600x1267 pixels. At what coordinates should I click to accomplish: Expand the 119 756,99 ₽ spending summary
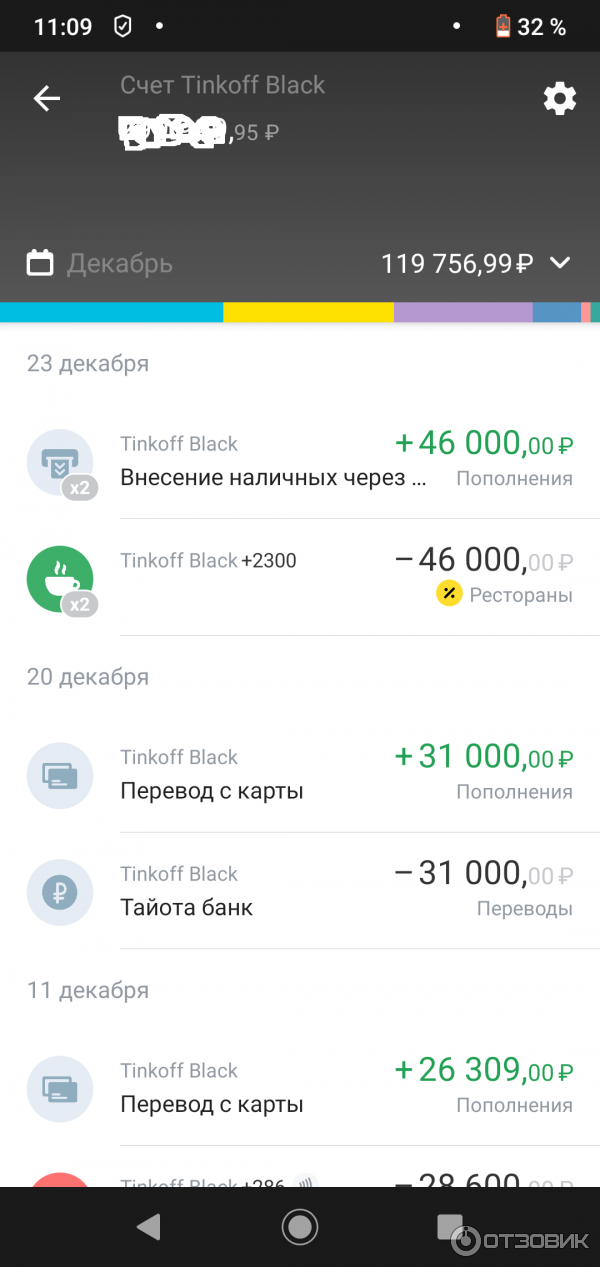456,264
